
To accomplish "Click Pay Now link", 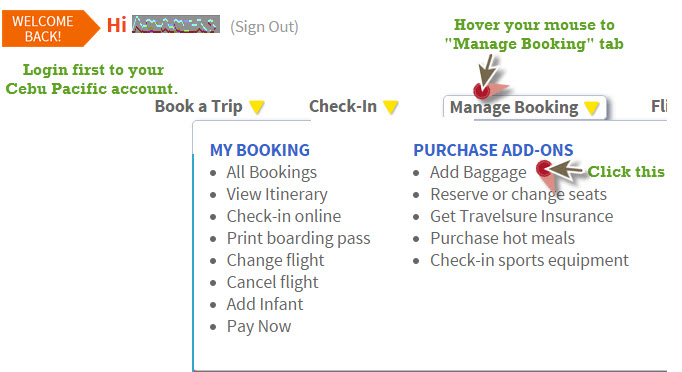I will click(259, 326).
